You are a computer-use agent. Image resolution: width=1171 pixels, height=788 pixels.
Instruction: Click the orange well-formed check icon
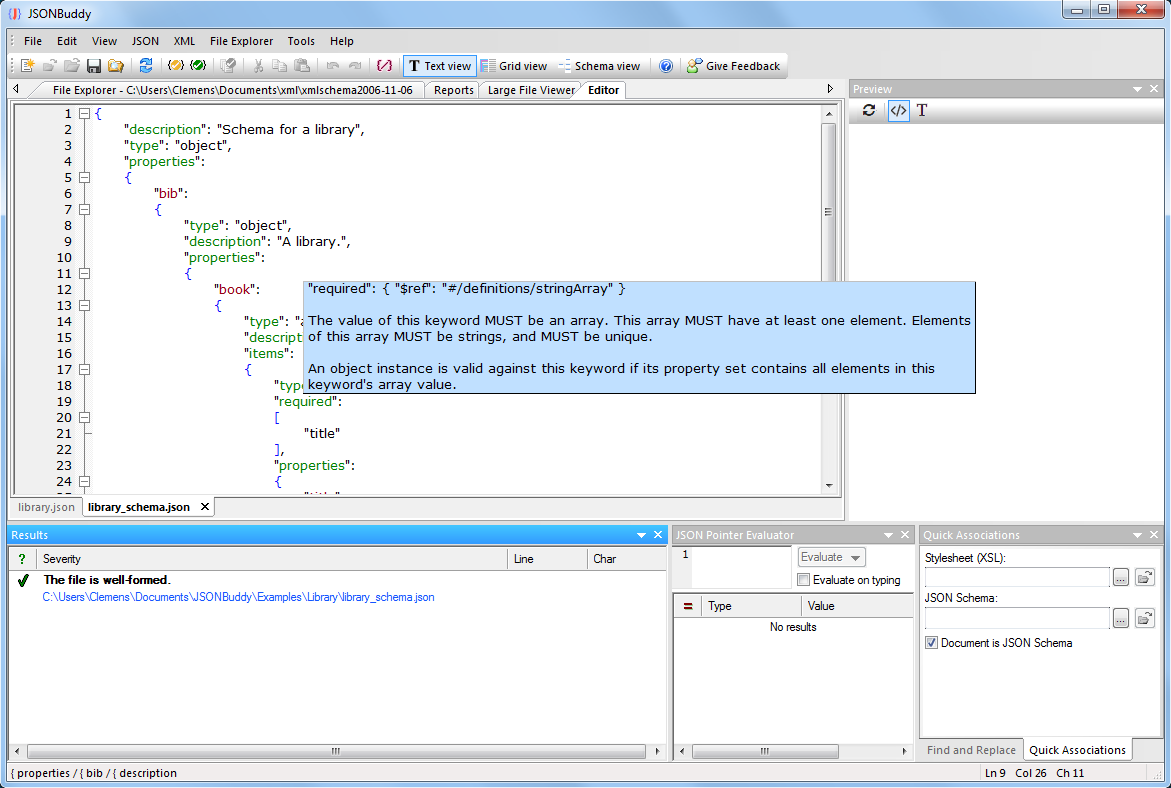click(176, 66)
